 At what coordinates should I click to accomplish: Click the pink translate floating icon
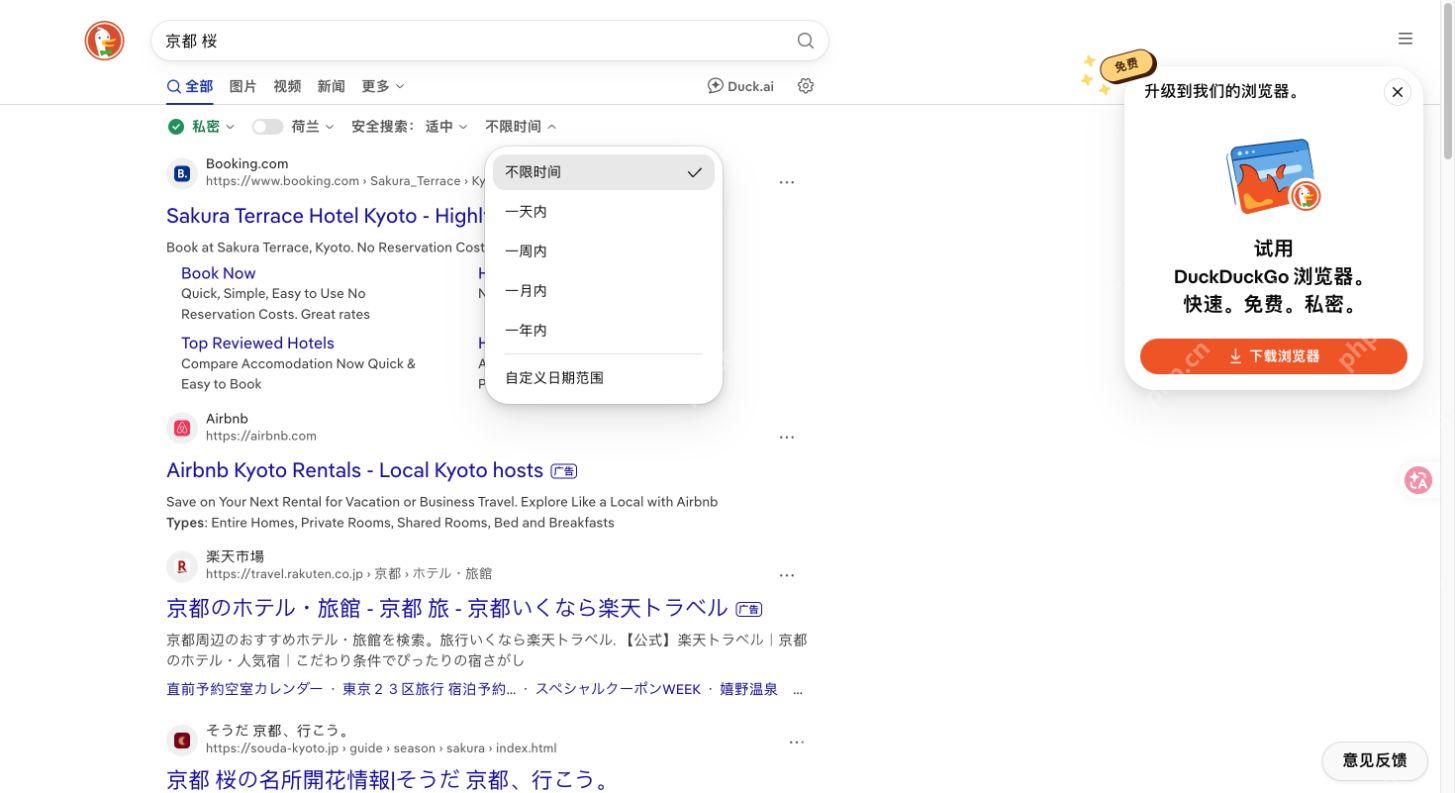tap(1418, 480)
